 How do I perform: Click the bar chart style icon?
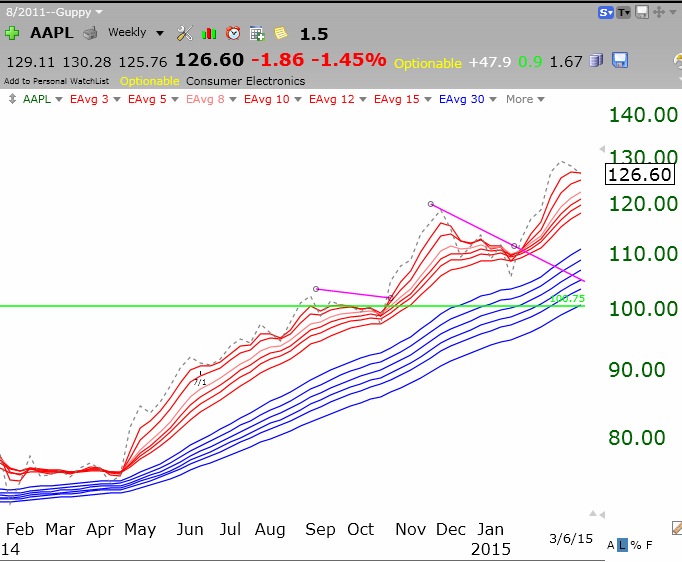[209, 33]
